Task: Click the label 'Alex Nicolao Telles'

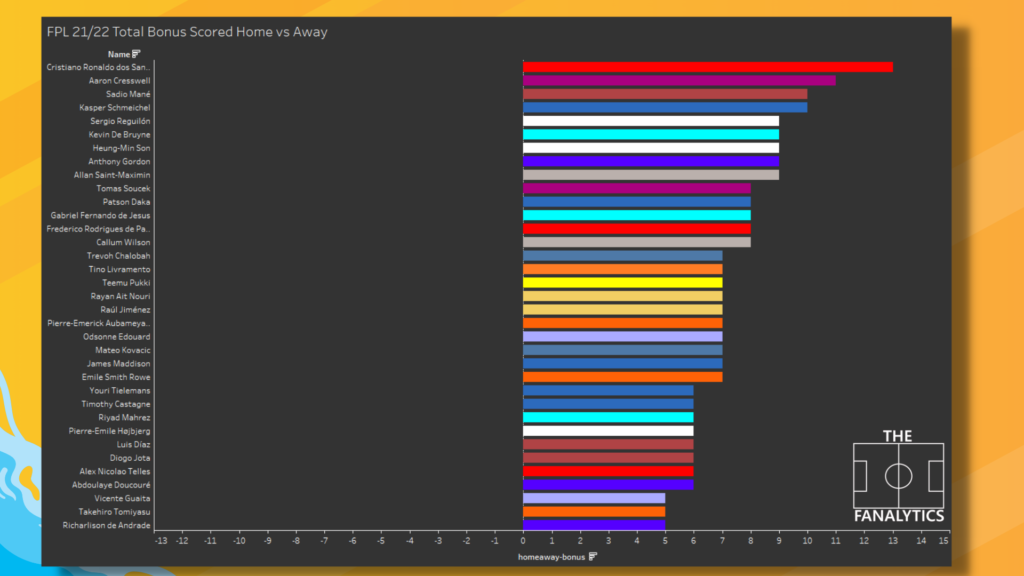Action: point(115,472)
